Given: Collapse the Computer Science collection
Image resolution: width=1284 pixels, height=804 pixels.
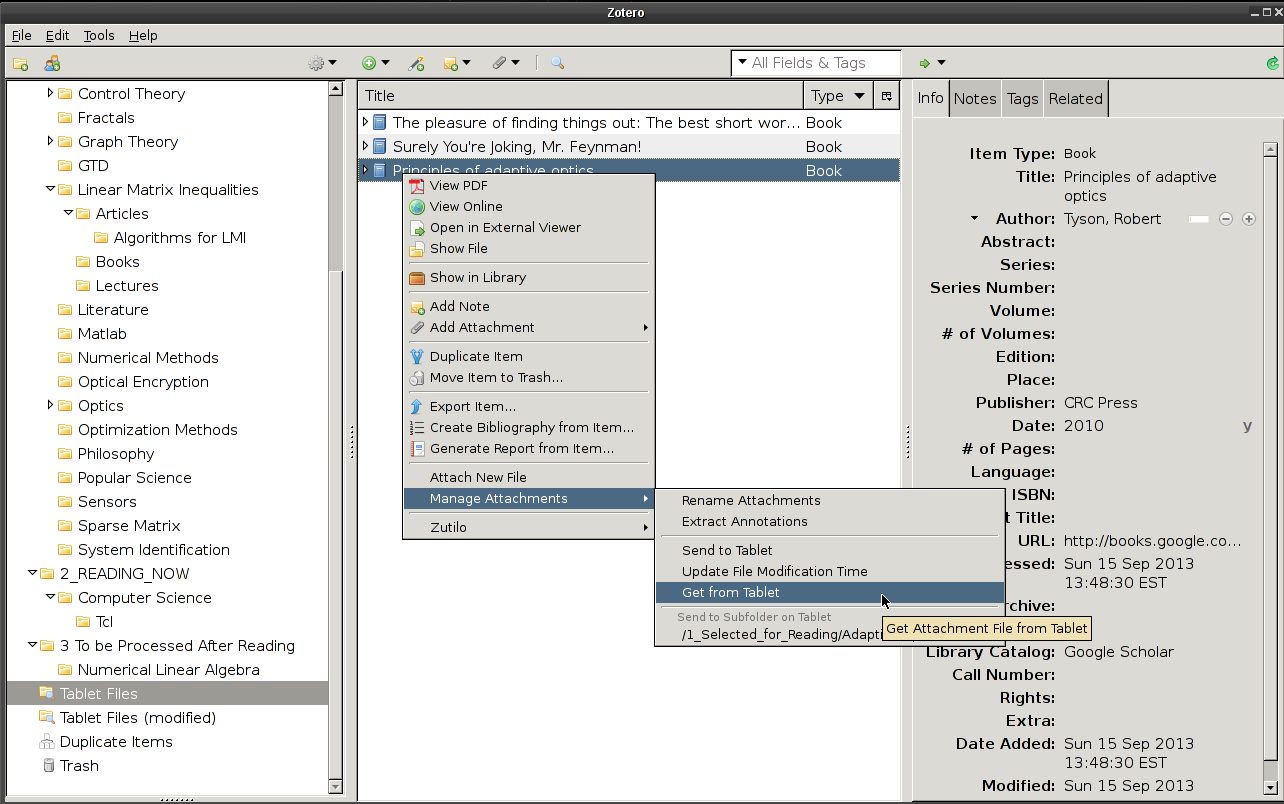Looking at the screenshot, I should [50, 598].
